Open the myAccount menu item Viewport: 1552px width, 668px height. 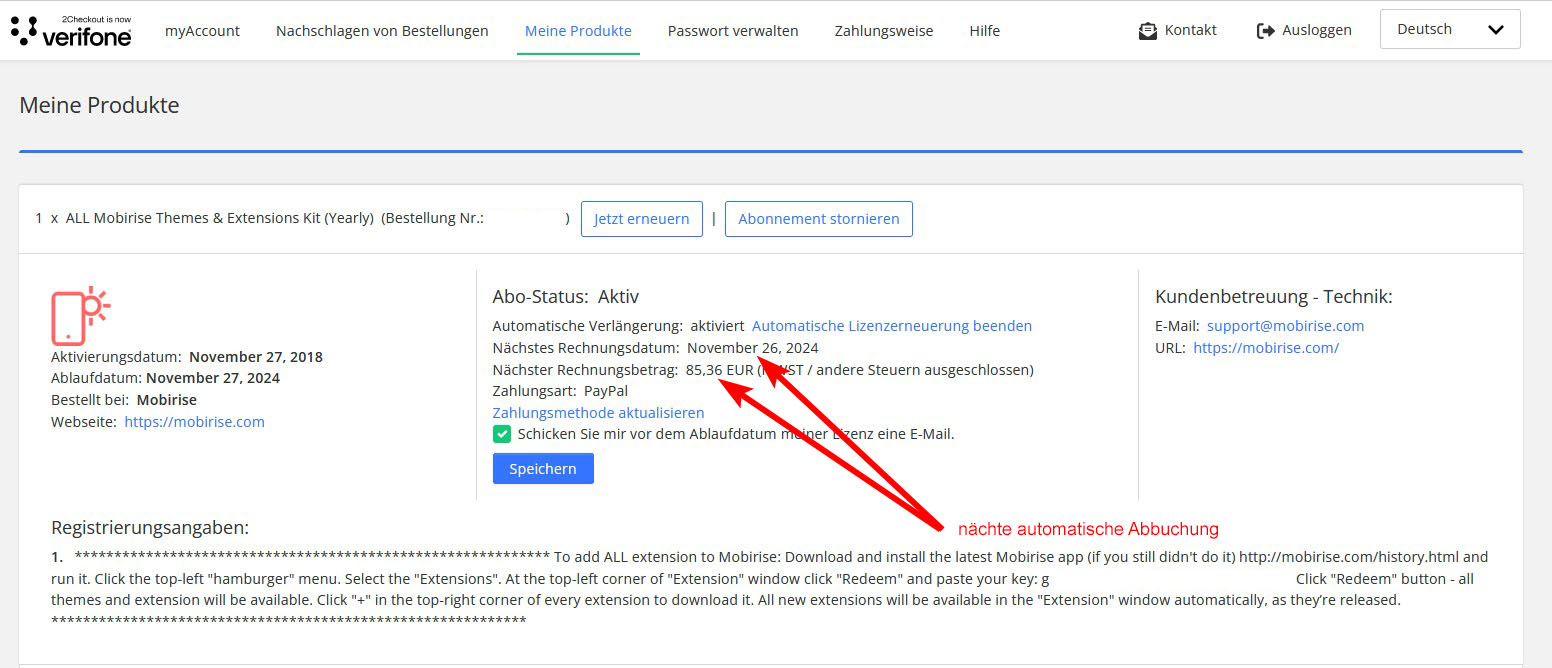[202, 31]
